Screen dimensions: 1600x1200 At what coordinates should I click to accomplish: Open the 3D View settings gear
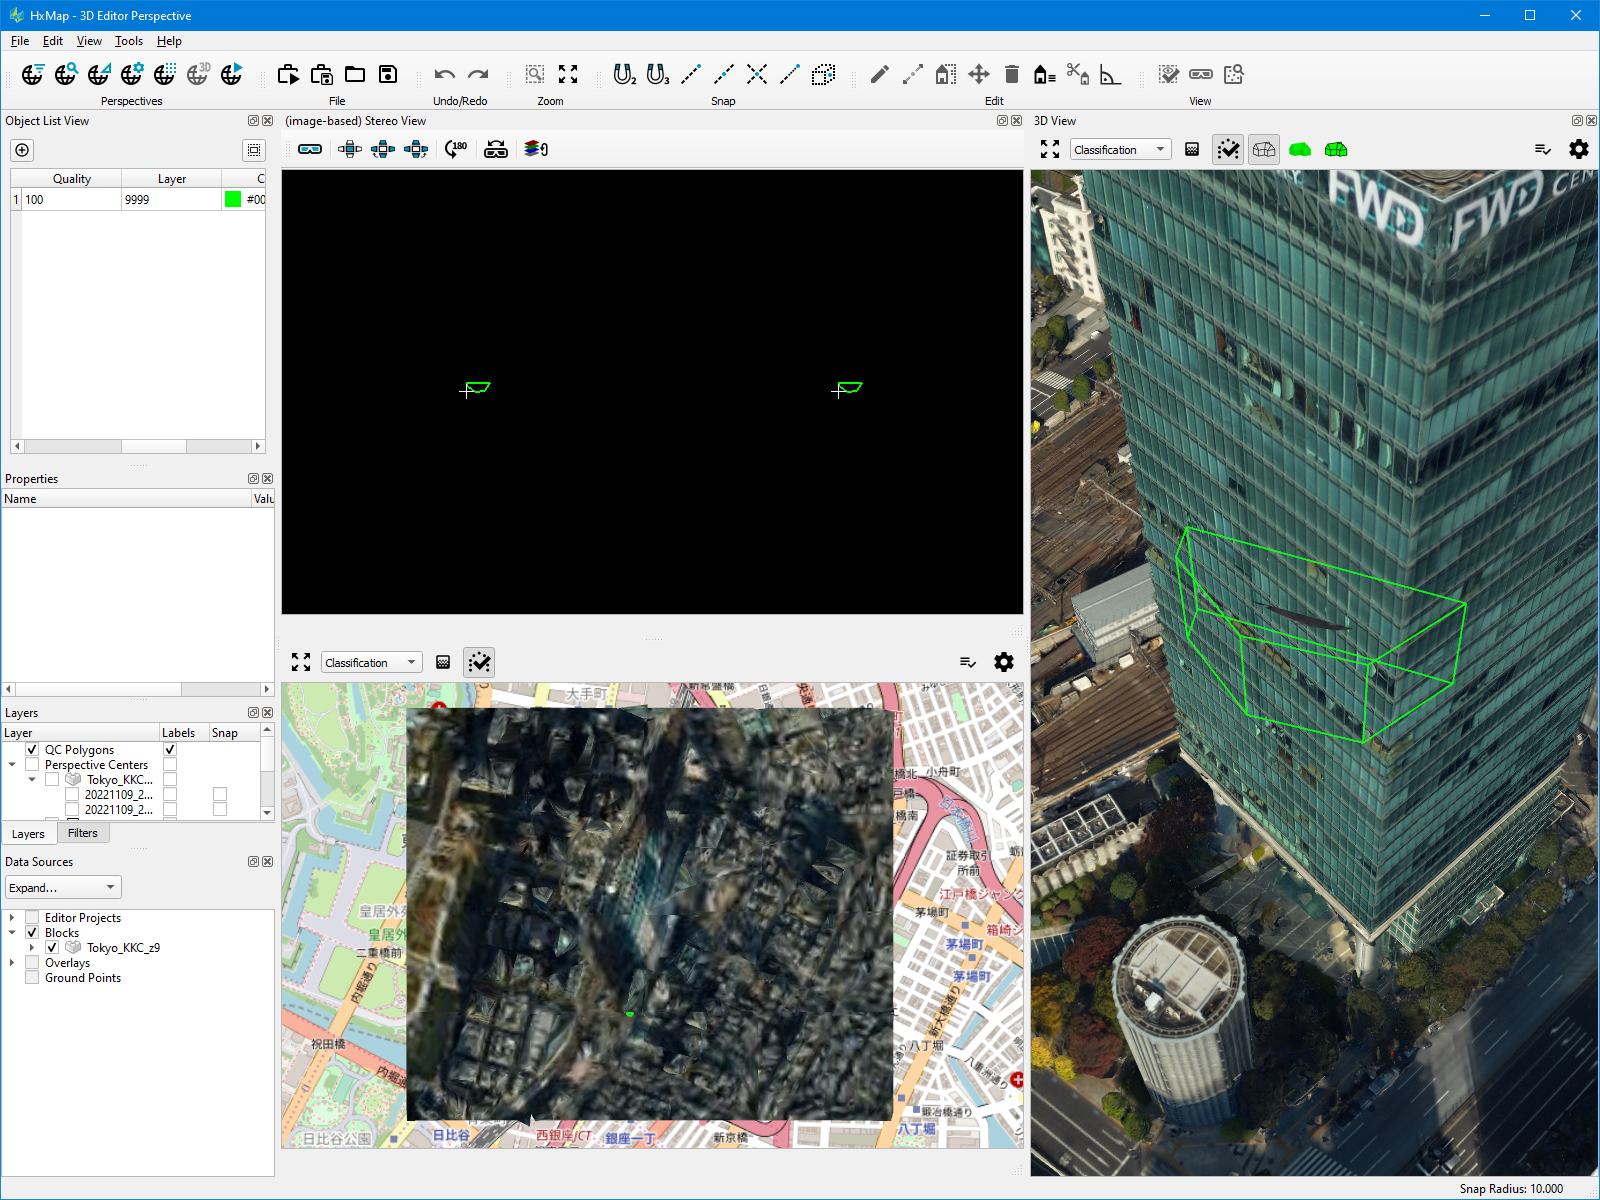click(1578, 149)
